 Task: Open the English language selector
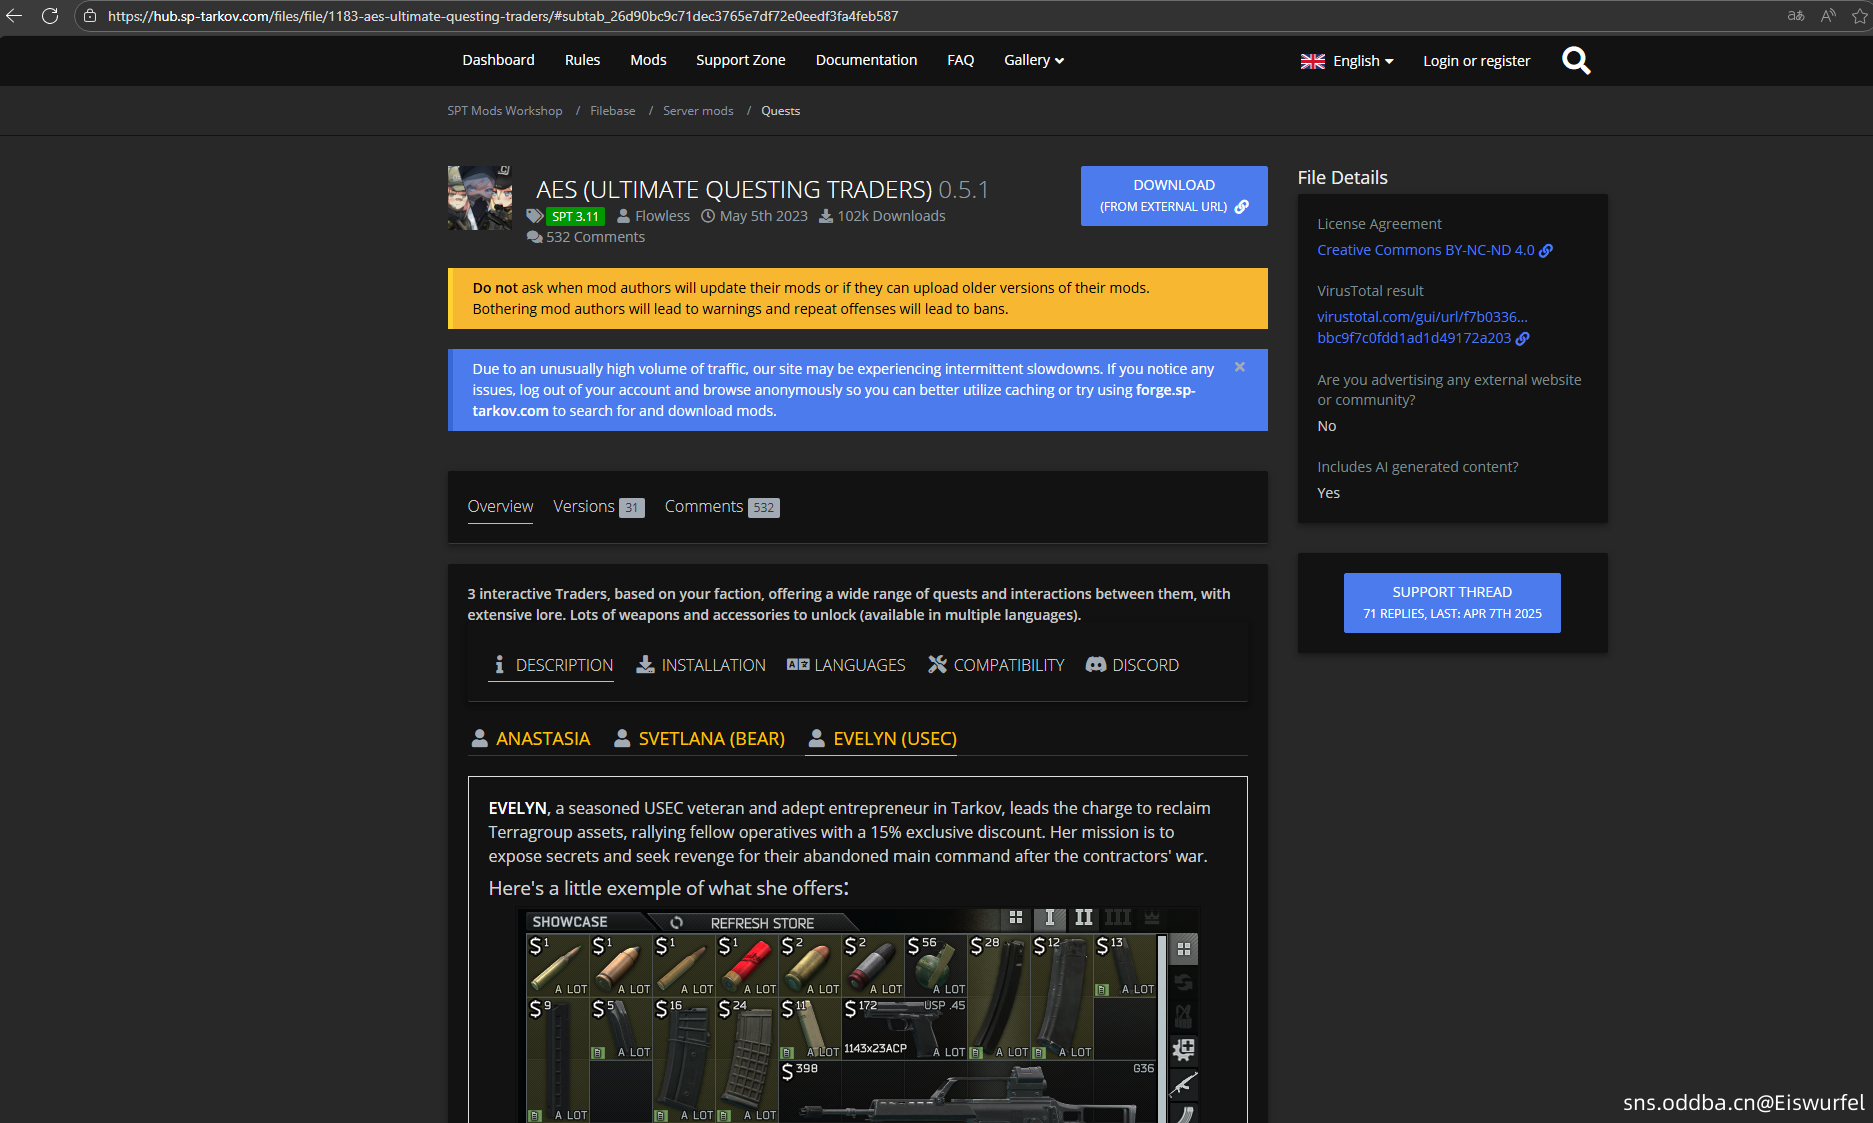(x=1347, y=61)
